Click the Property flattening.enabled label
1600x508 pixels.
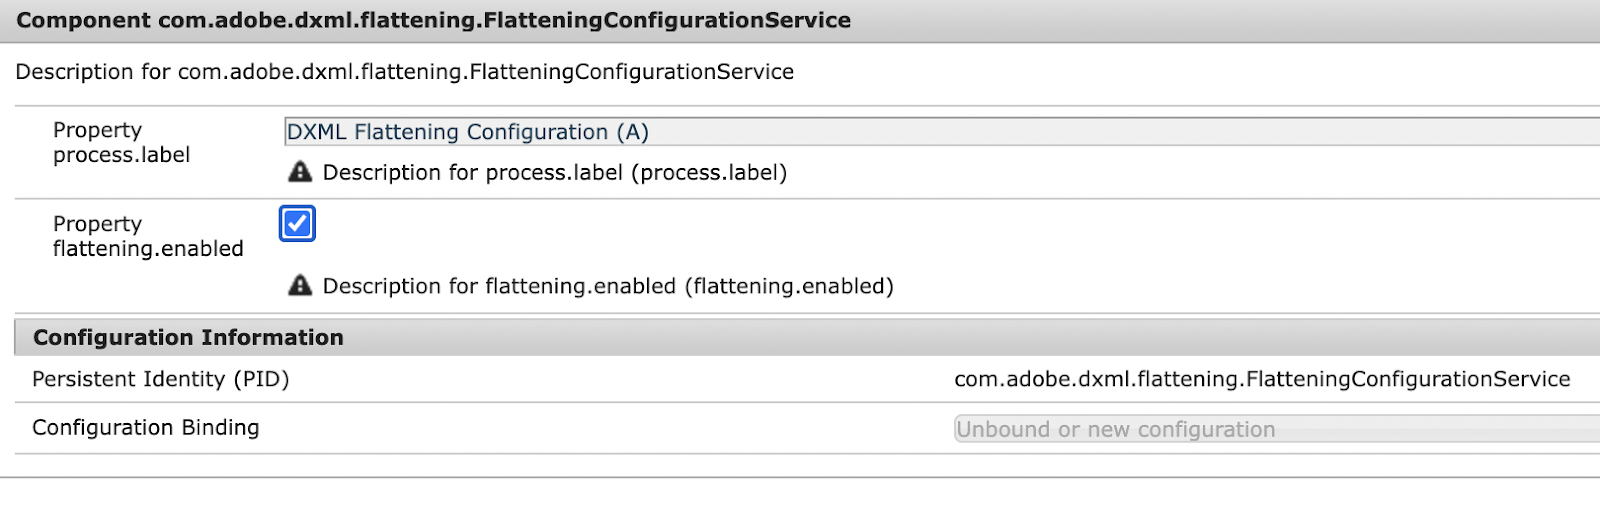148,236
